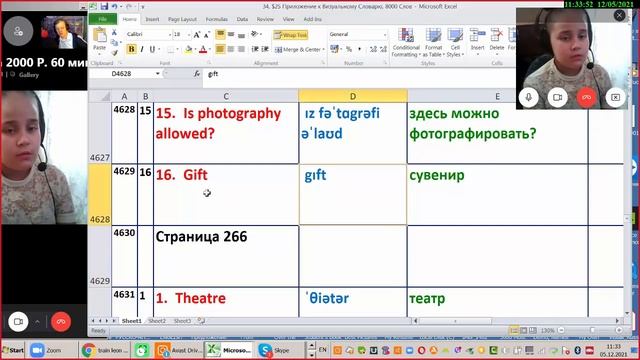This screenshot has width=640, height=360.
Task: Click the fx Insert Function icon
Action: pos(197,74)
